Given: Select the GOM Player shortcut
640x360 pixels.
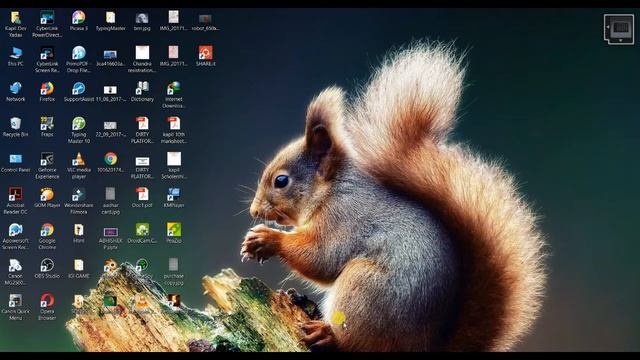Looking at the screenshot, I should 47,198.
